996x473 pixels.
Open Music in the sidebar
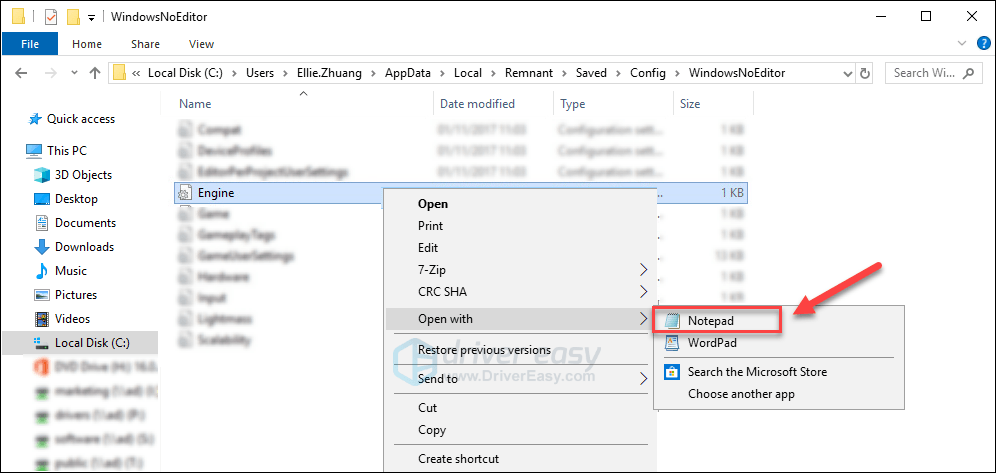71,270
